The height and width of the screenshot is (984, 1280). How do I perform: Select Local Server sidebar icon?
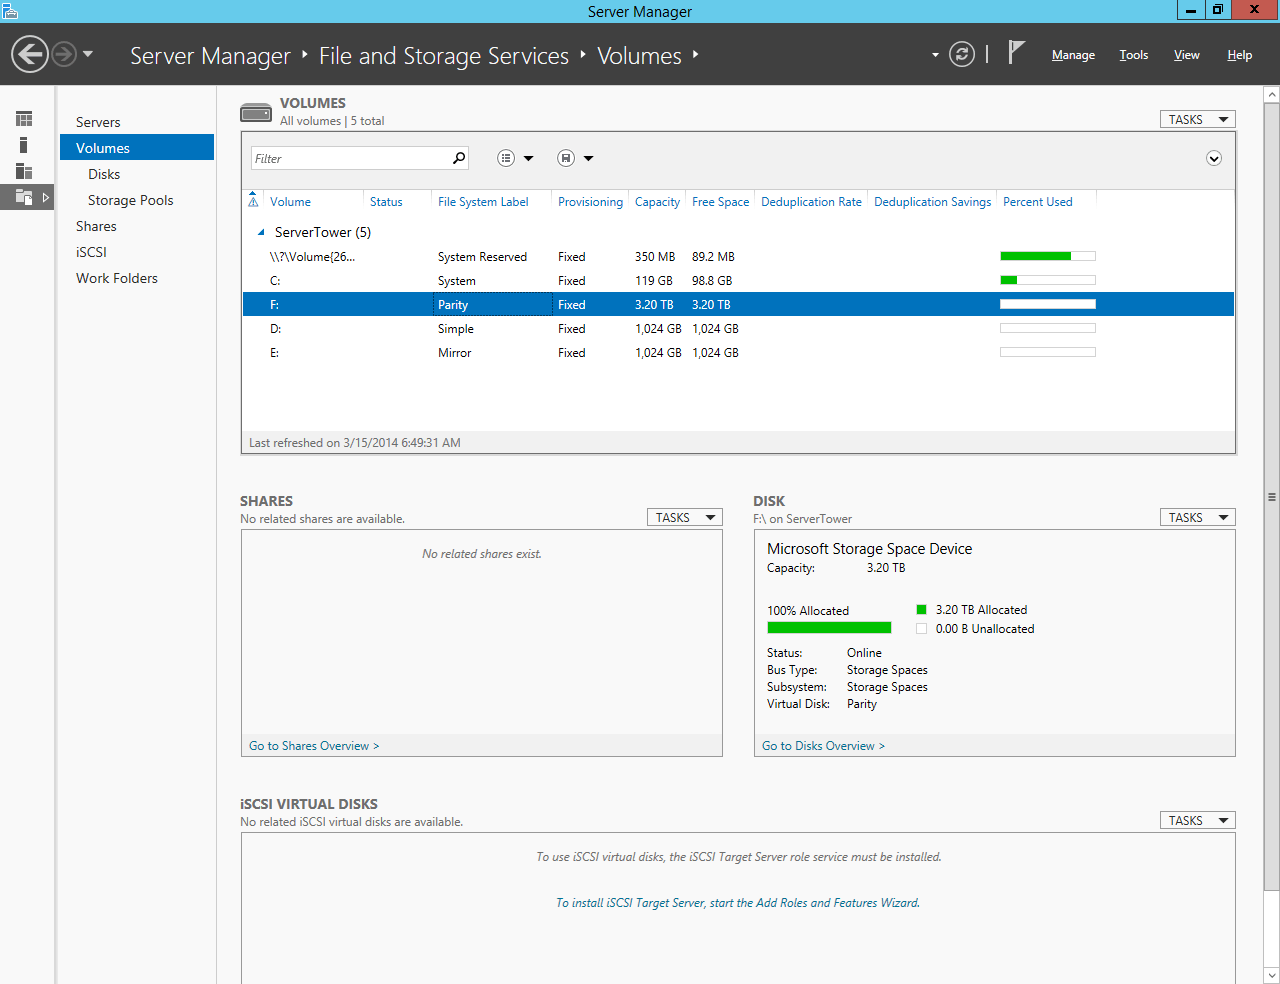(24, 145)
